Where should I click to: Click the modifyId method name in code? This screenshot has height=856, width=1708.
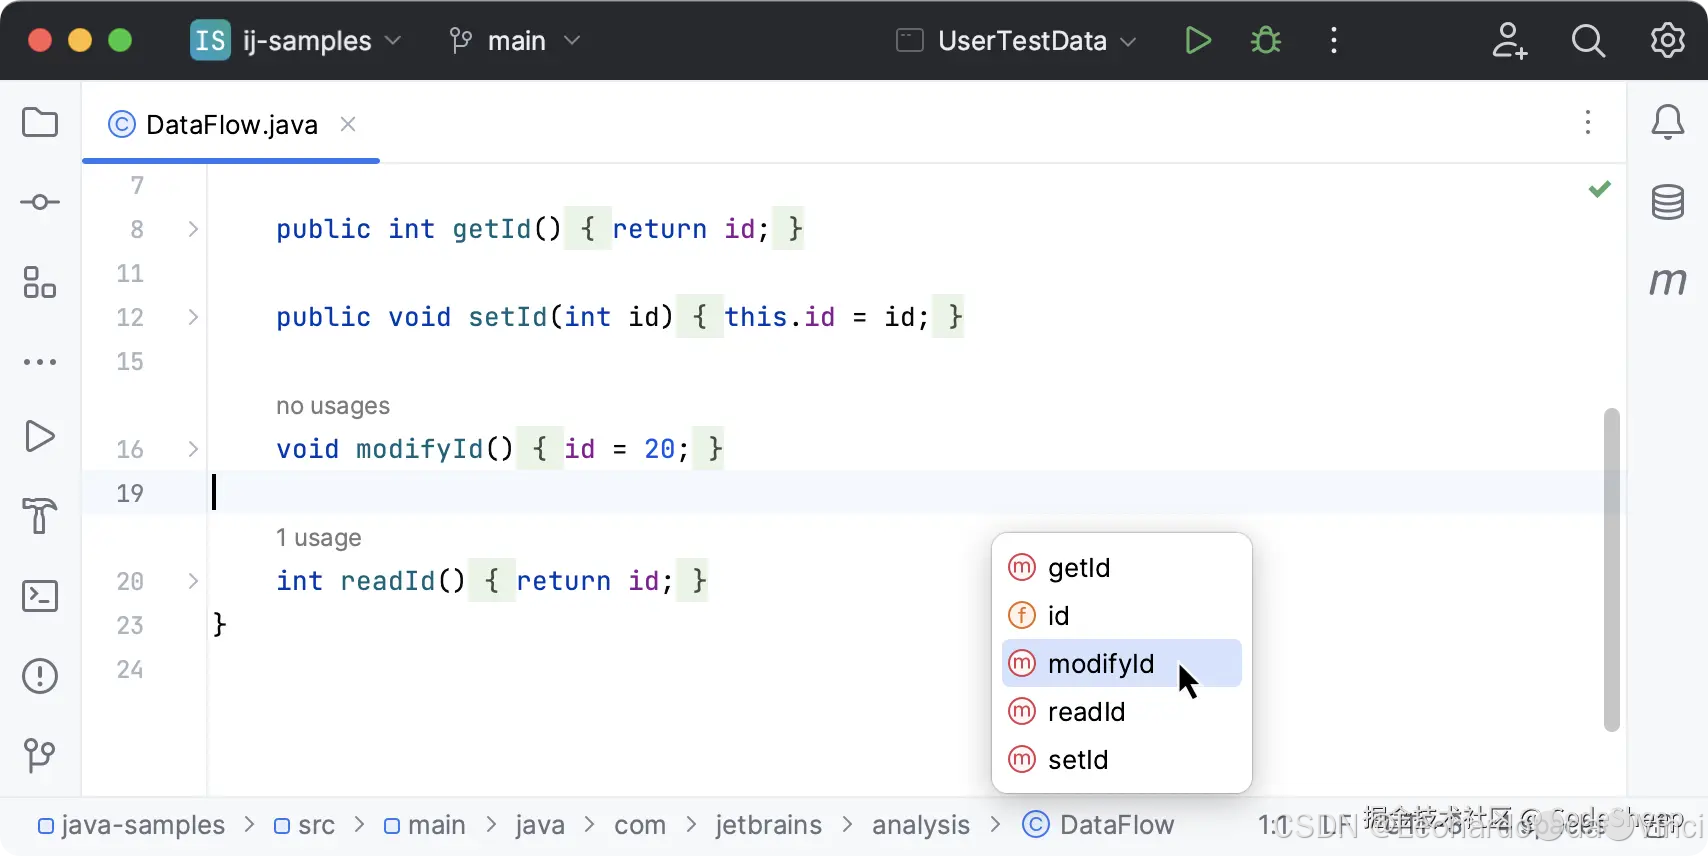pos(420,449)
